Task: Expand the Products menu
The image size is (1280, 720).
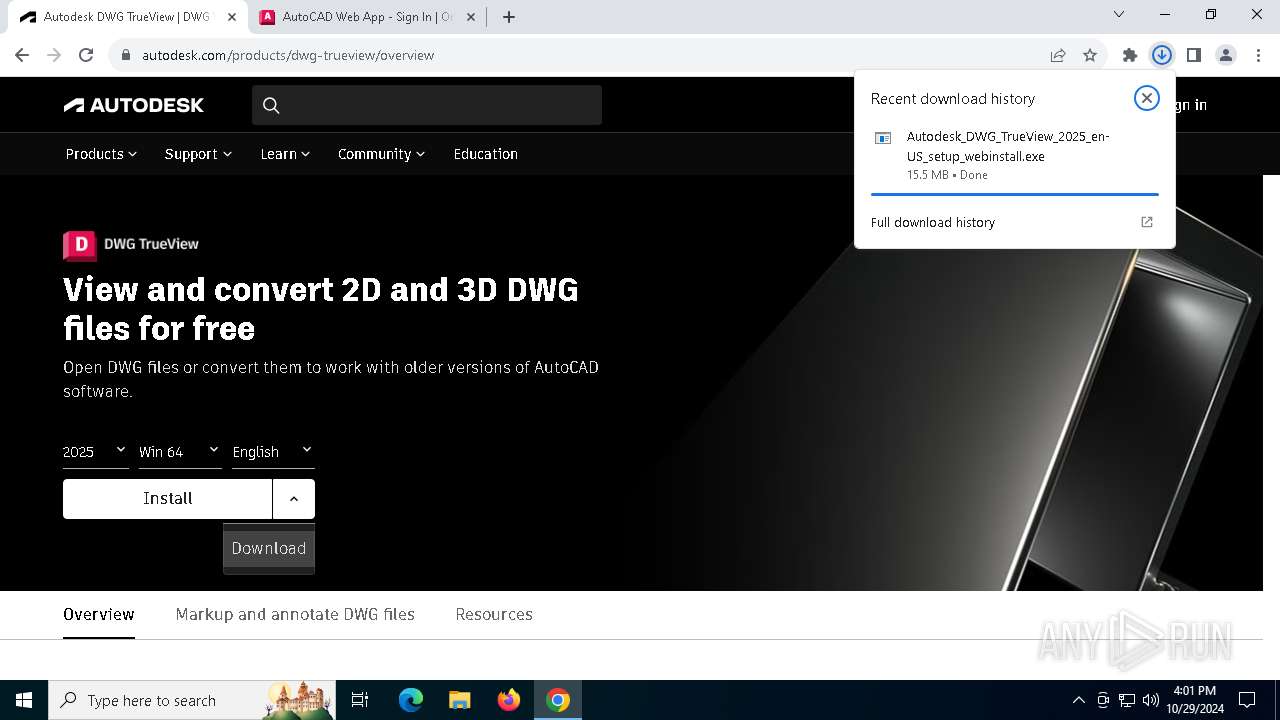Action: point(101,154)
